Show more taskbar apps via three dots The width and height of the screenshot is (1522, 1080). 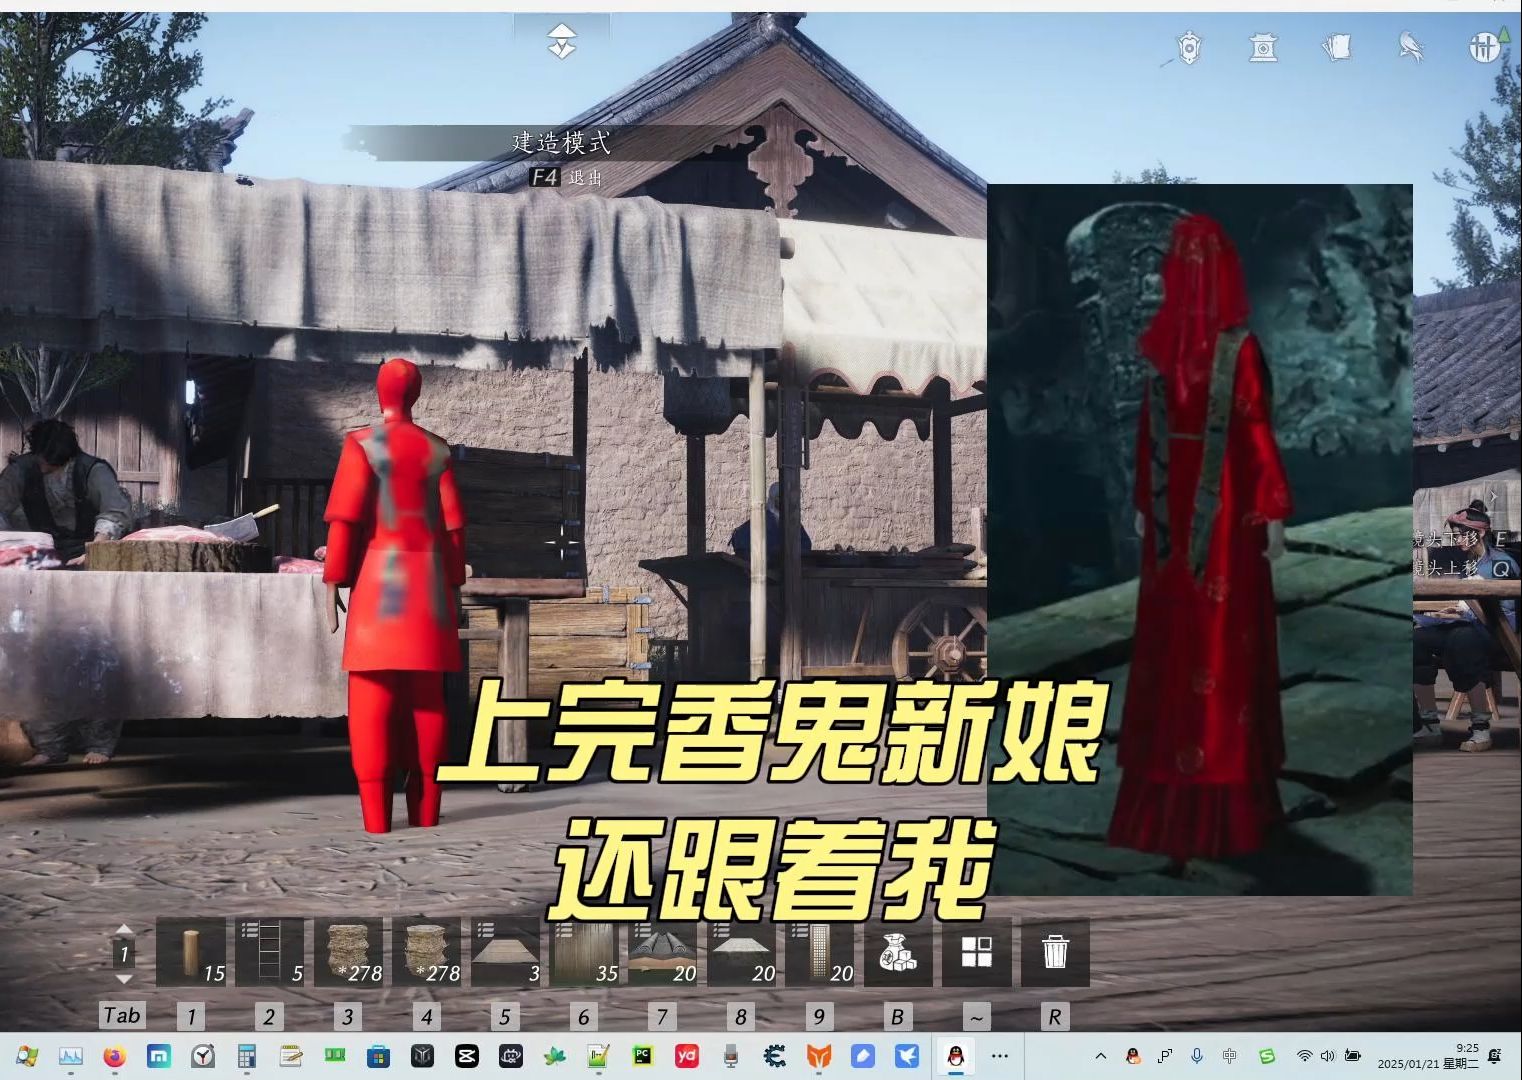click(1000, 1056)
